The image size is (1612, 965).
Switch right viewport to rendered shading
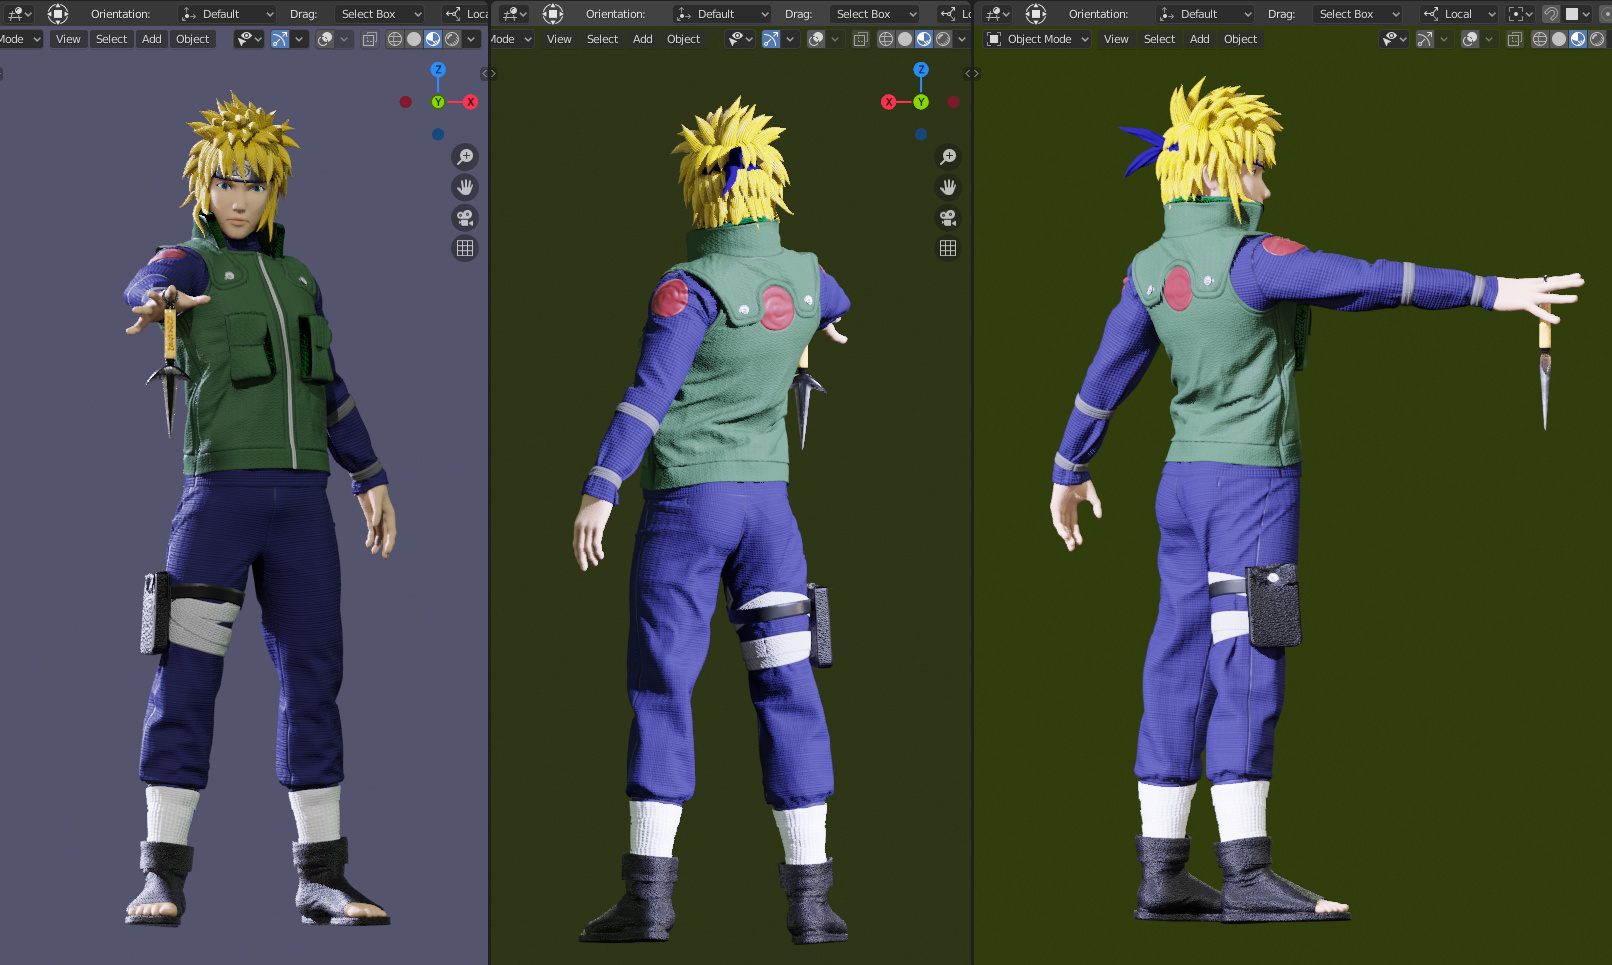[1597, 39]
